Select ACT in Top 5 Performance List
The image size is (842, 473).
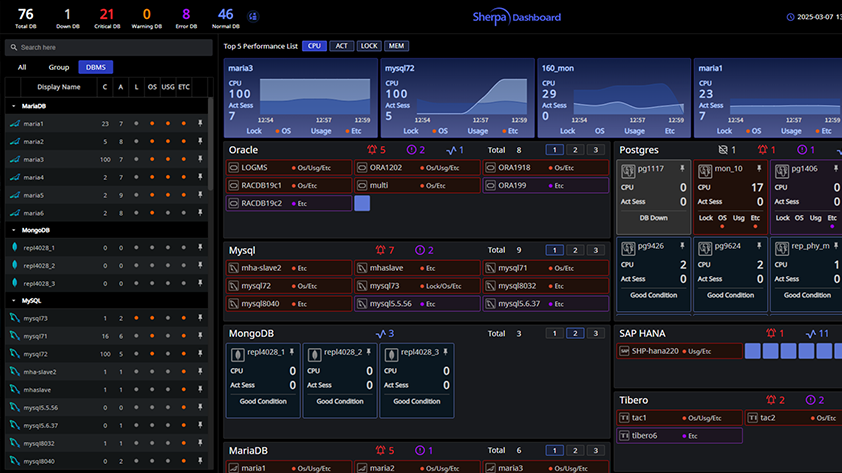(x=342, y=46)
